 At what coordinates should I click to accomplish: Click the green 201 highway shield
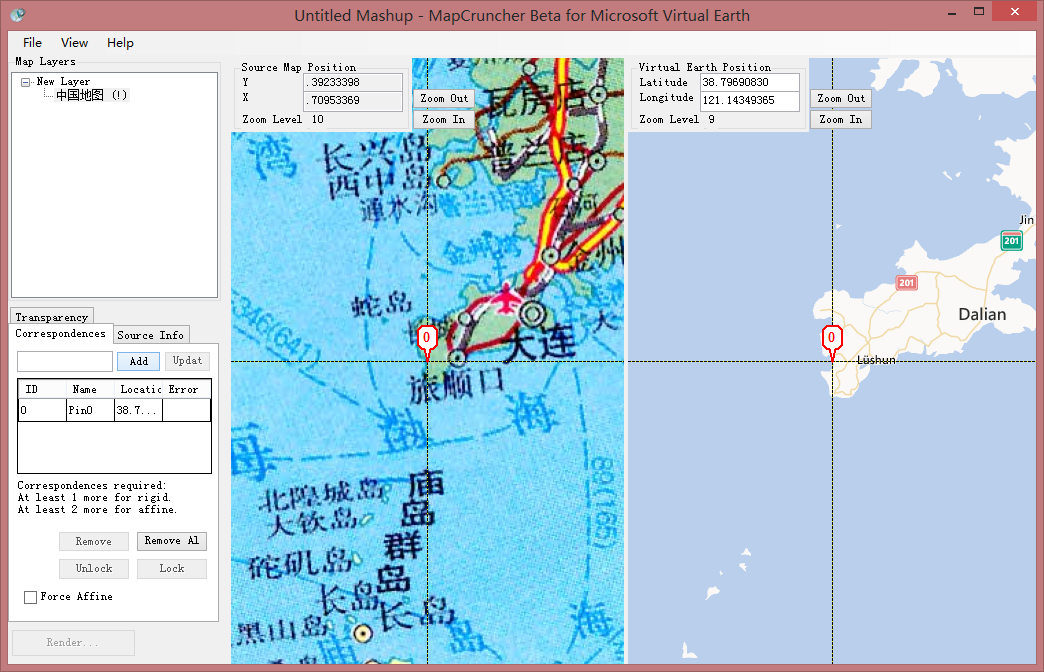(1011, 240)
